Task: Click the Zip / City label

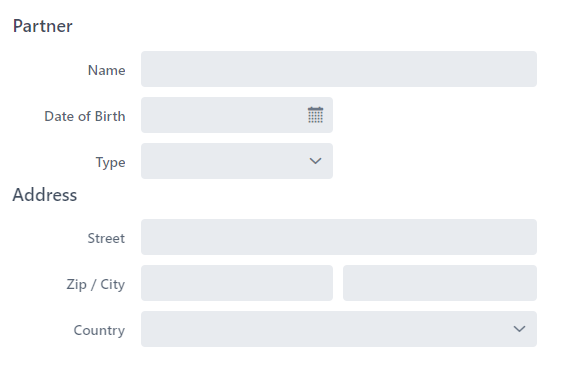Action: pos(96,284)
